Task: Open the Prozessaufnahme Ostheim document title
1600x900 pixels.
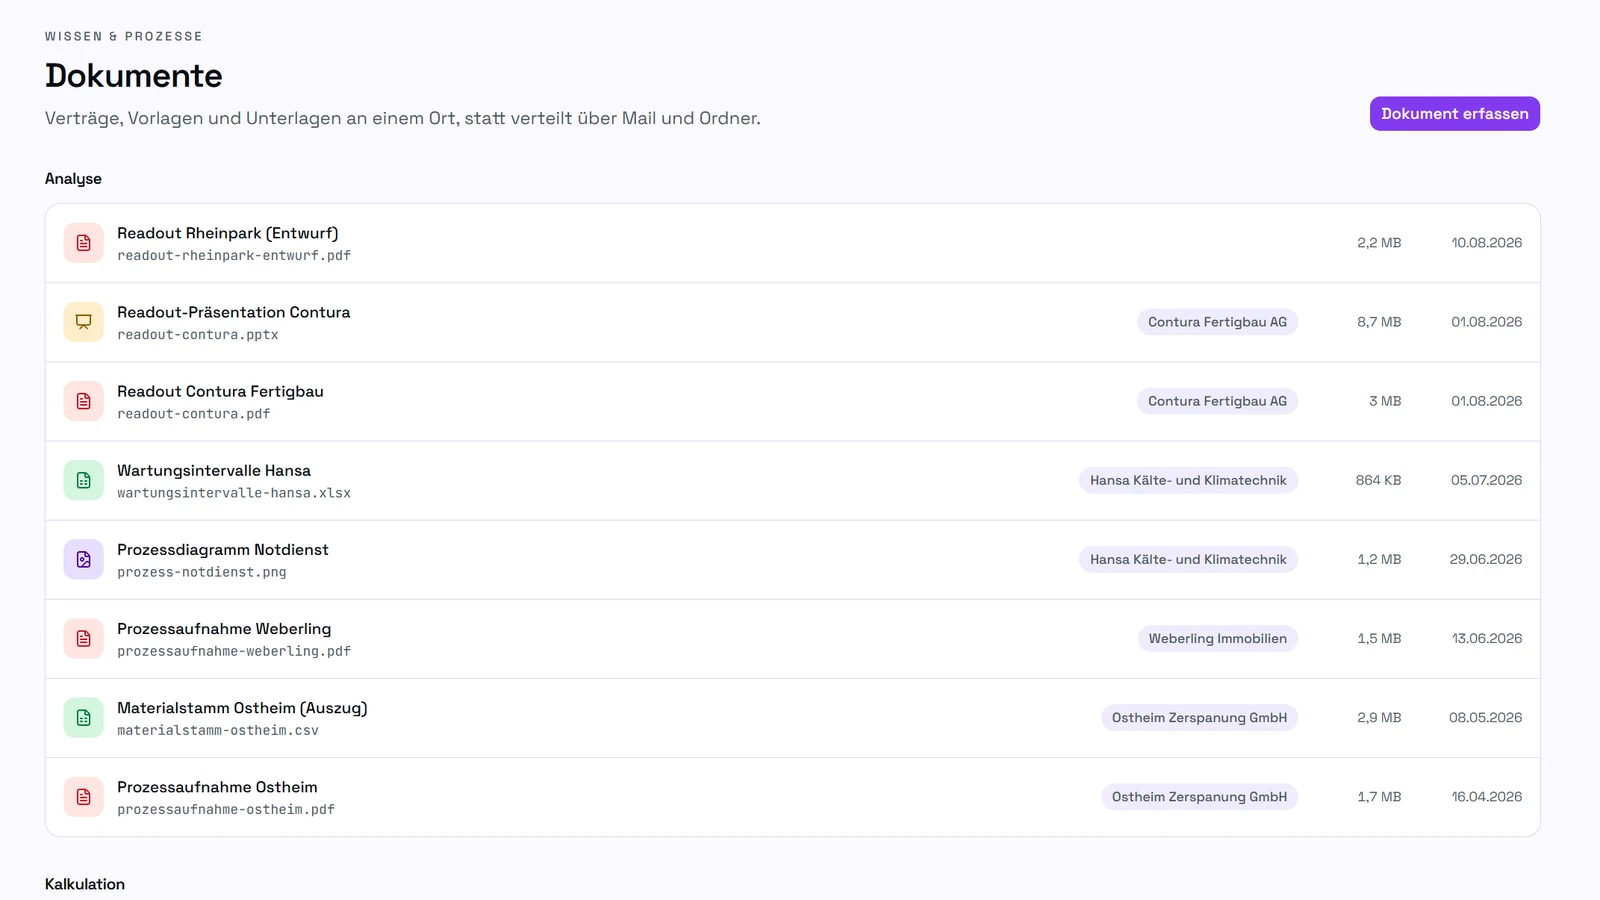Action: pos(217,787)
